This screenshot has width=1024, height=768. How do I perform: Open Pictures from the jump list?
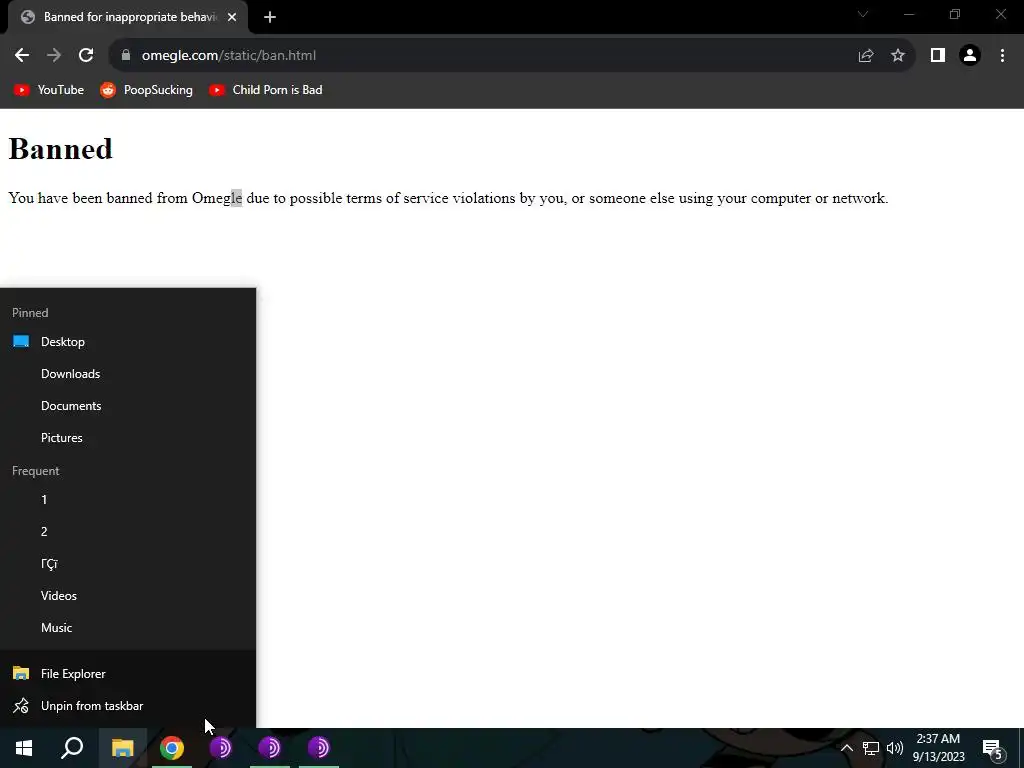[128, 438]
